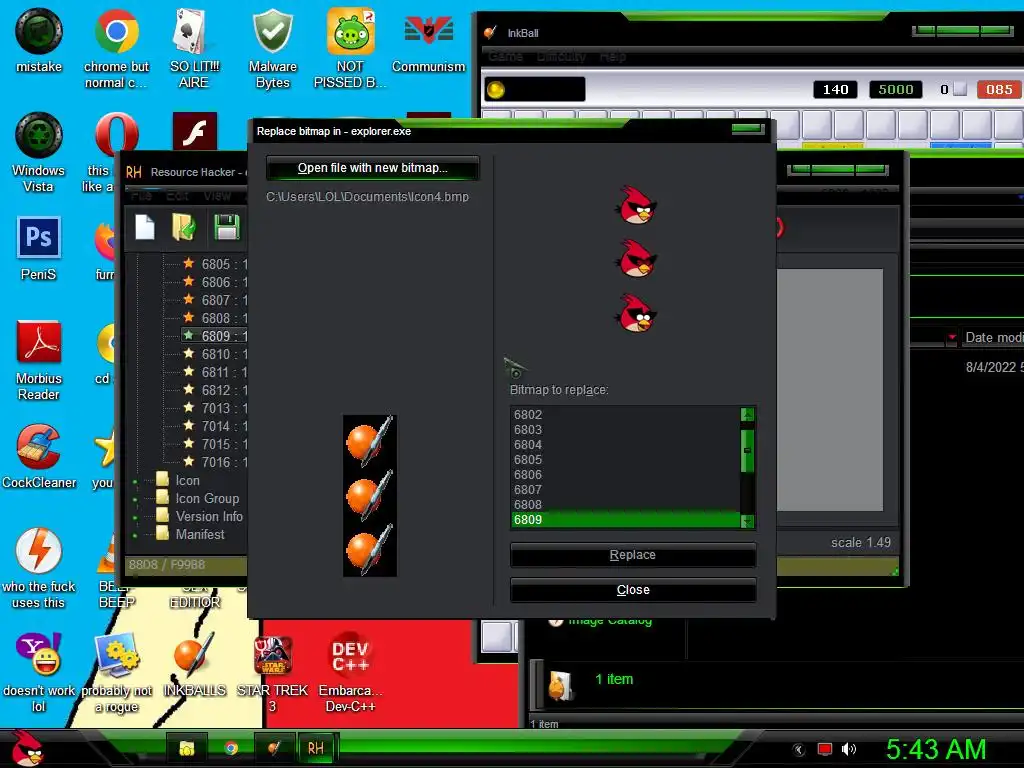Click green Save icon in Resource Hacker toolbar
1024x768 pixels.
pos(227,227)
